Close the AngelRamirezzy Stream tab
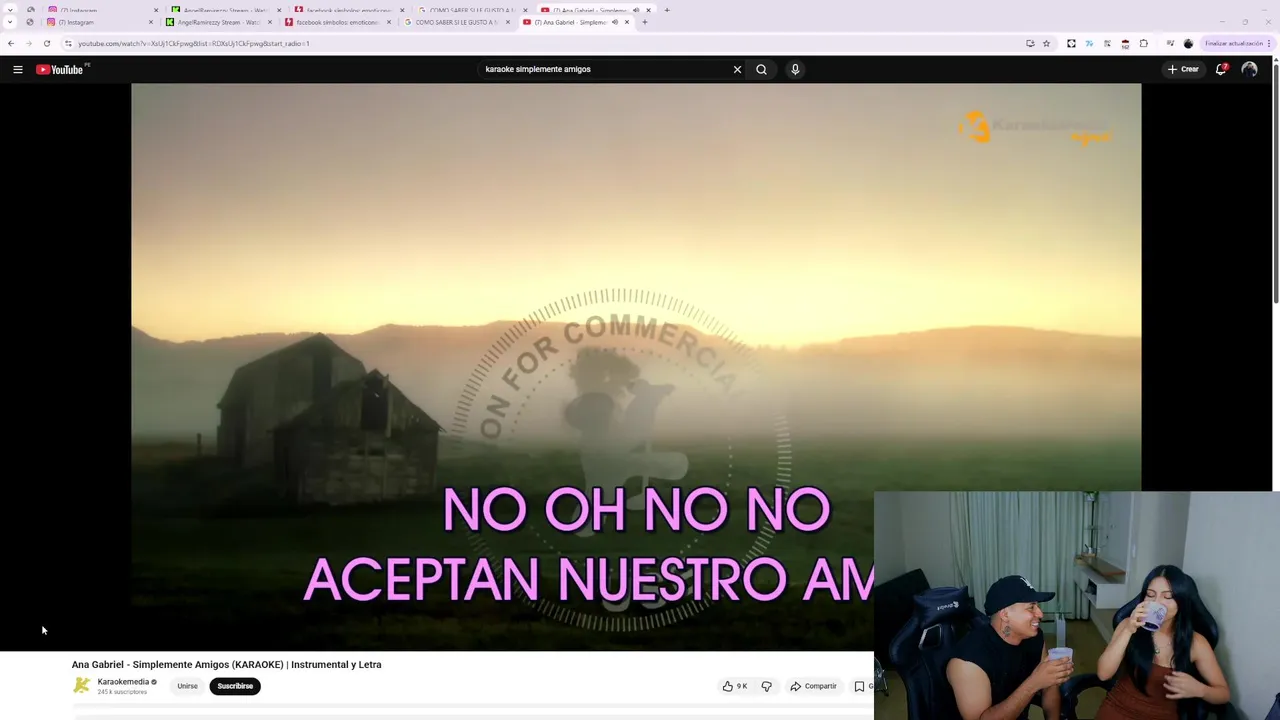Viewport: 1280px width, 720px height. (269, 22)
